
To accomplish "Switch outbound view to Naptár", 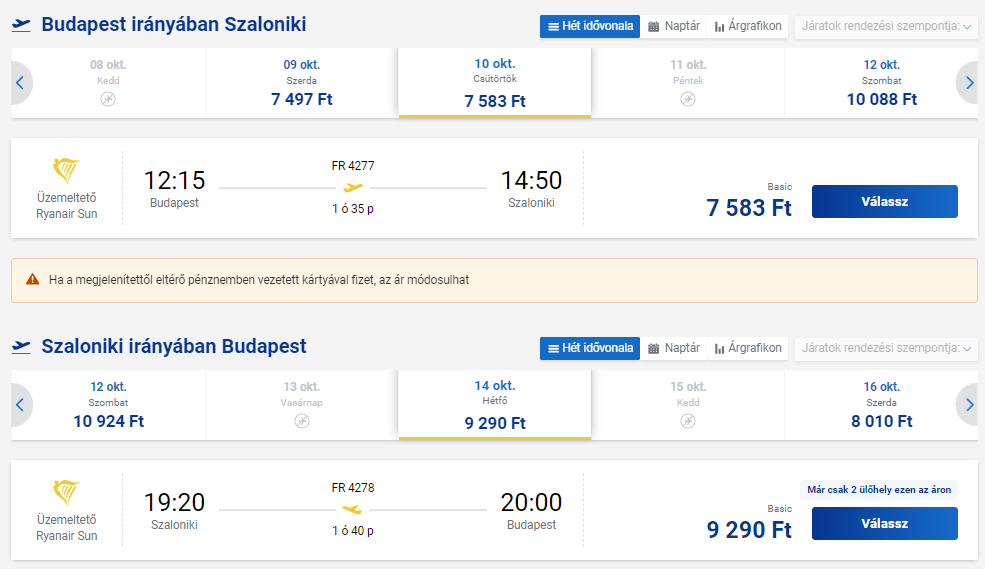I will point(673,26).
